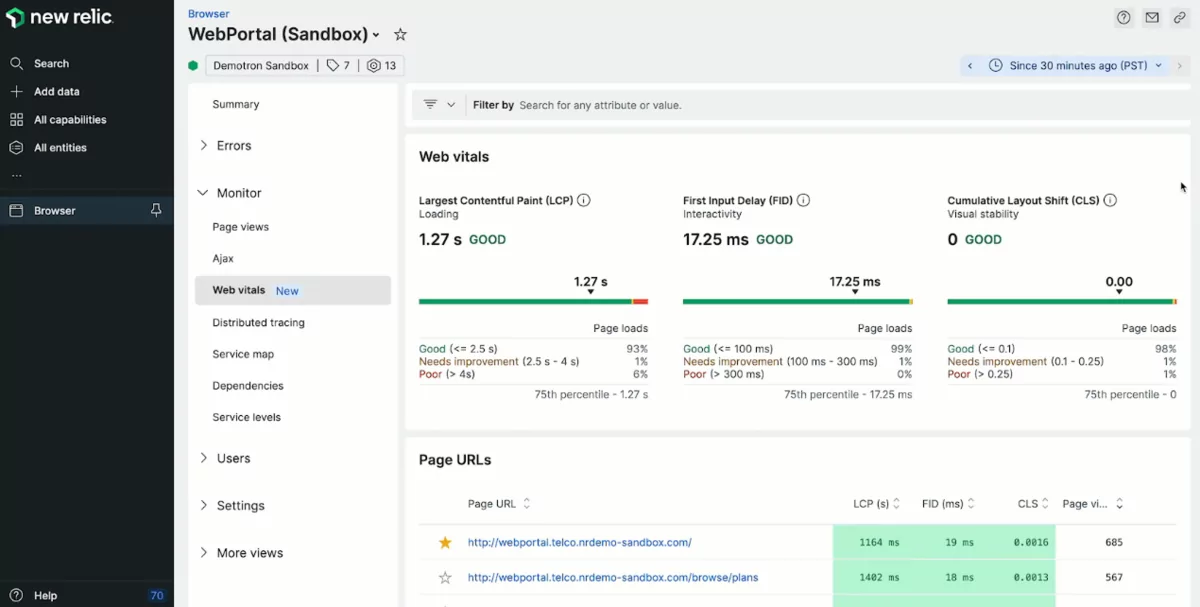Open Summary in the entity menu

click(236, 104)
